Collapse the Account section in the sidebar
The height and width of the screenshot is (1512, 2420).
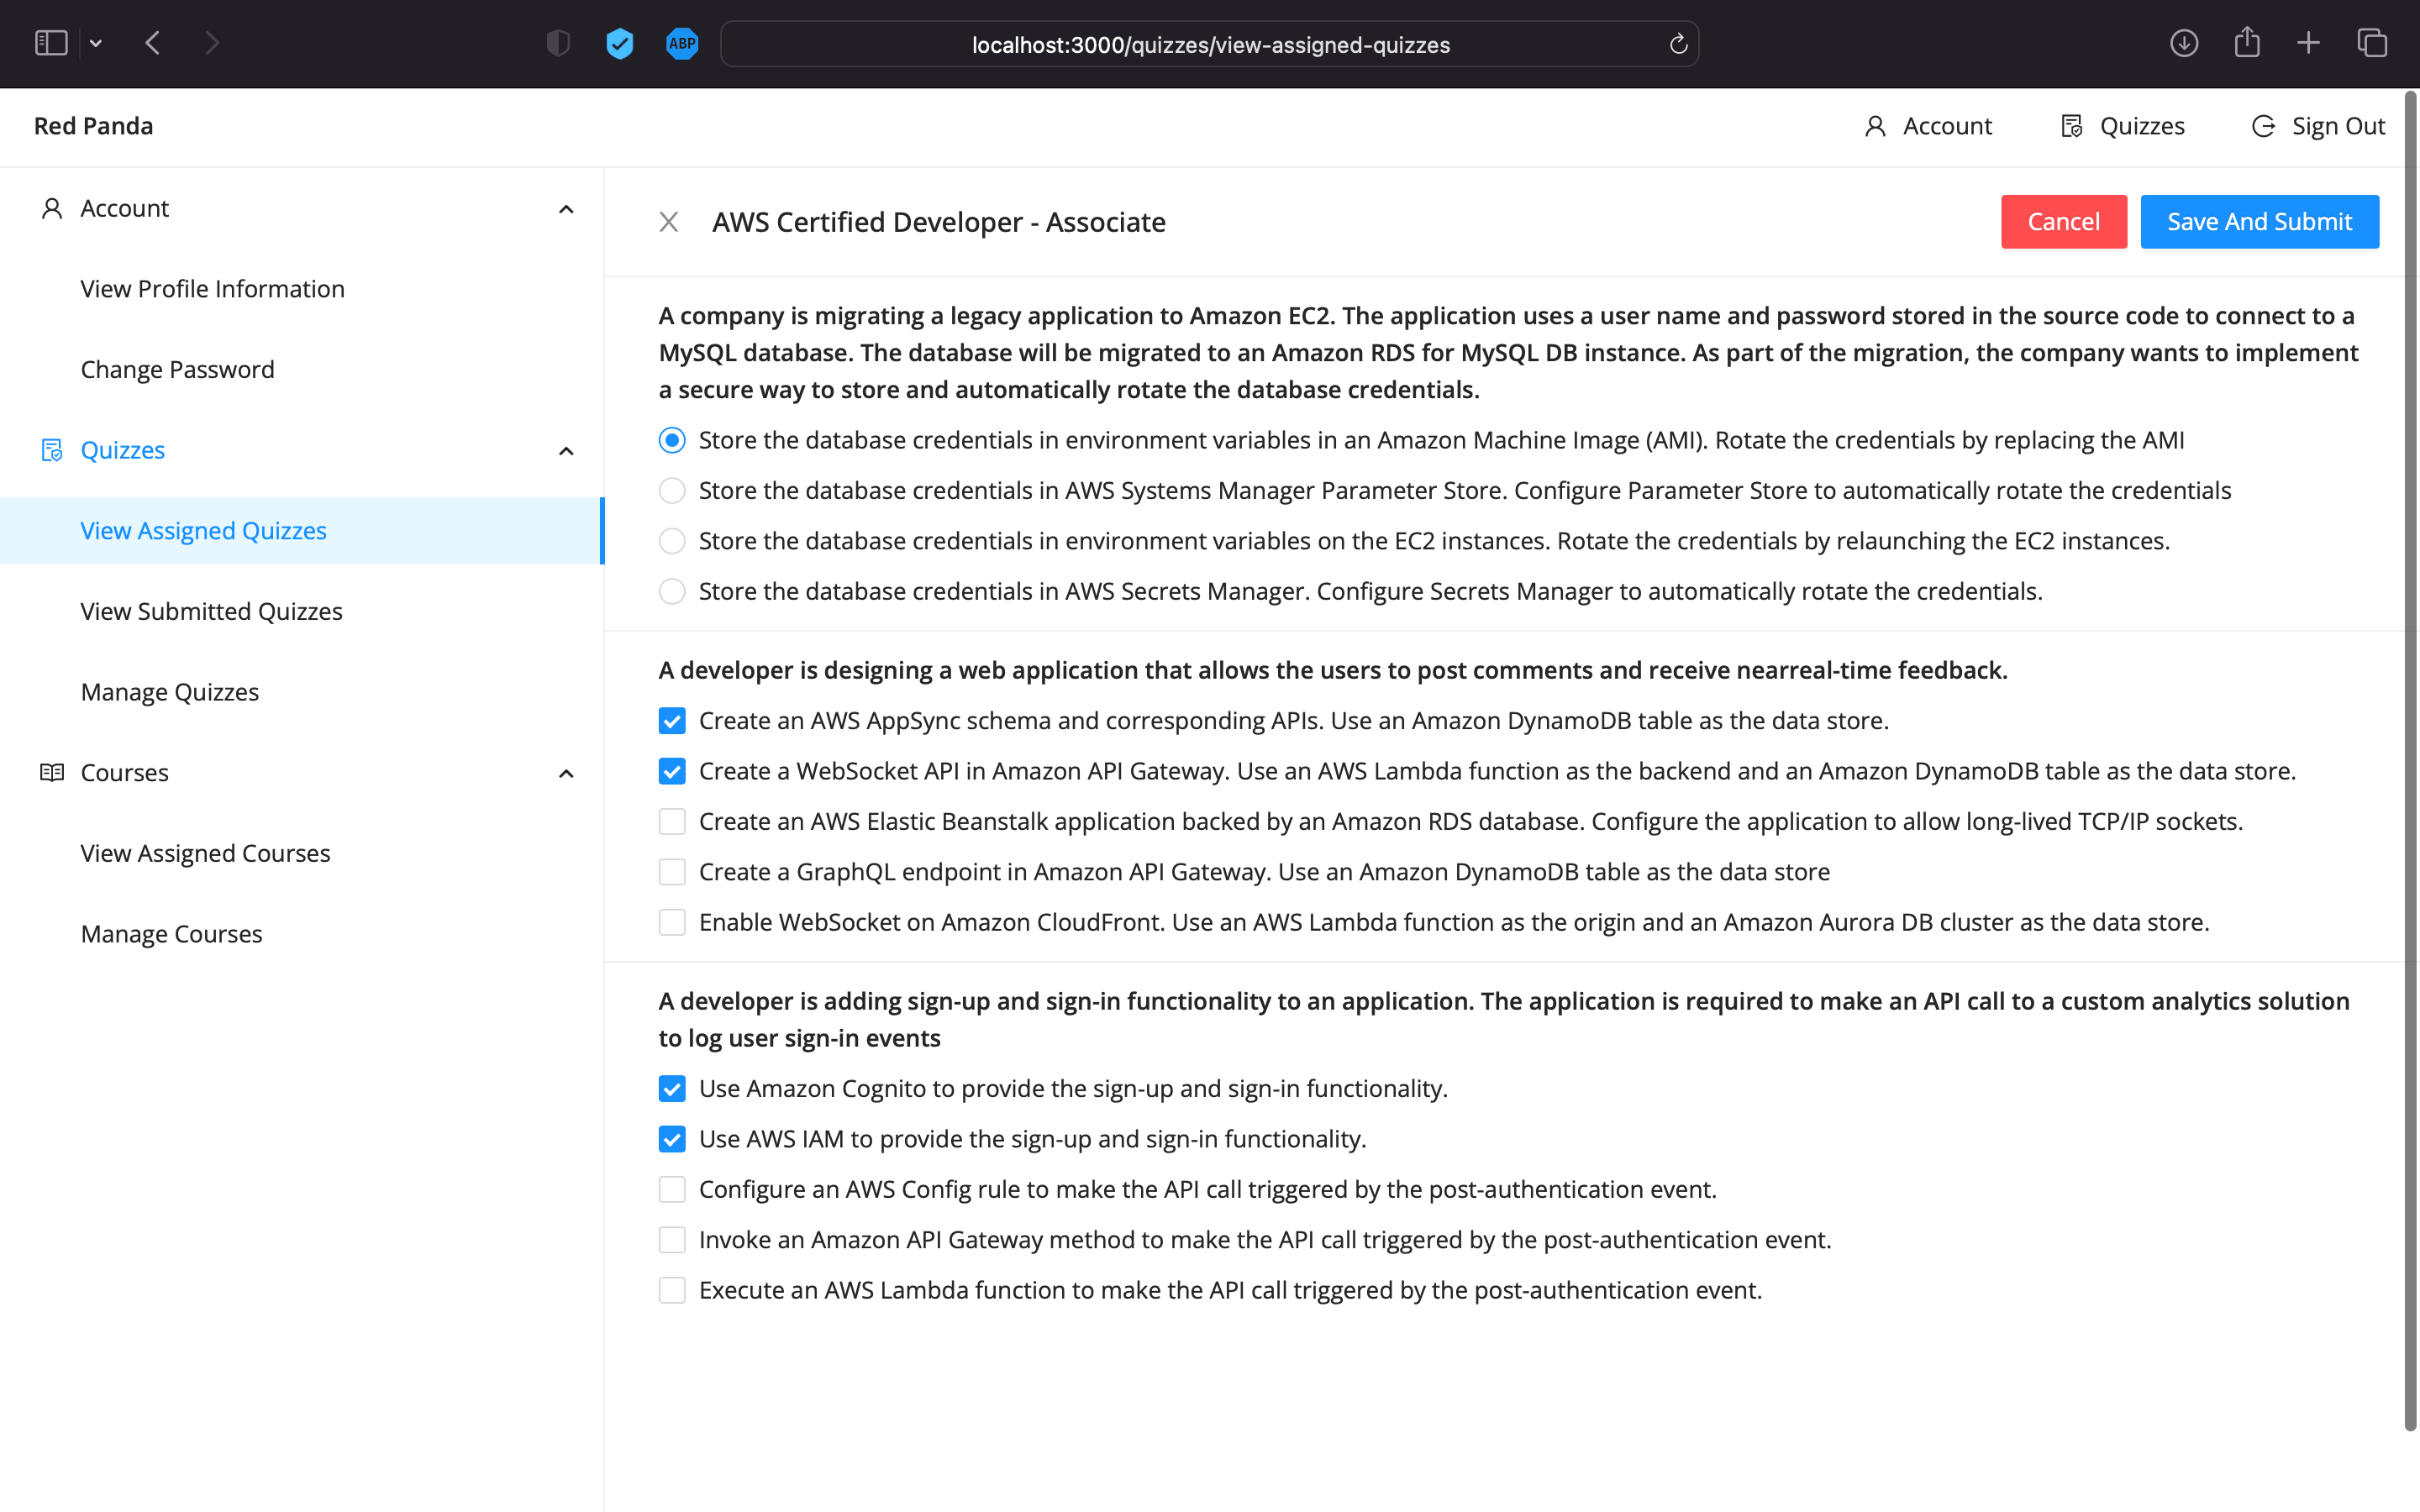[x=566, y=209]
